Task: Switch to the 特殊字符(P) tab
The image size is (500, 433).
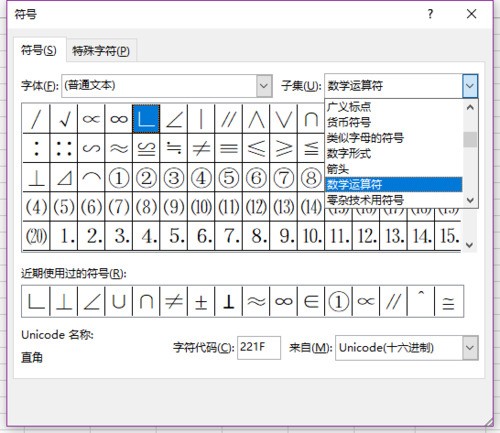Action: pyautogui.click(x=101, y=51)
